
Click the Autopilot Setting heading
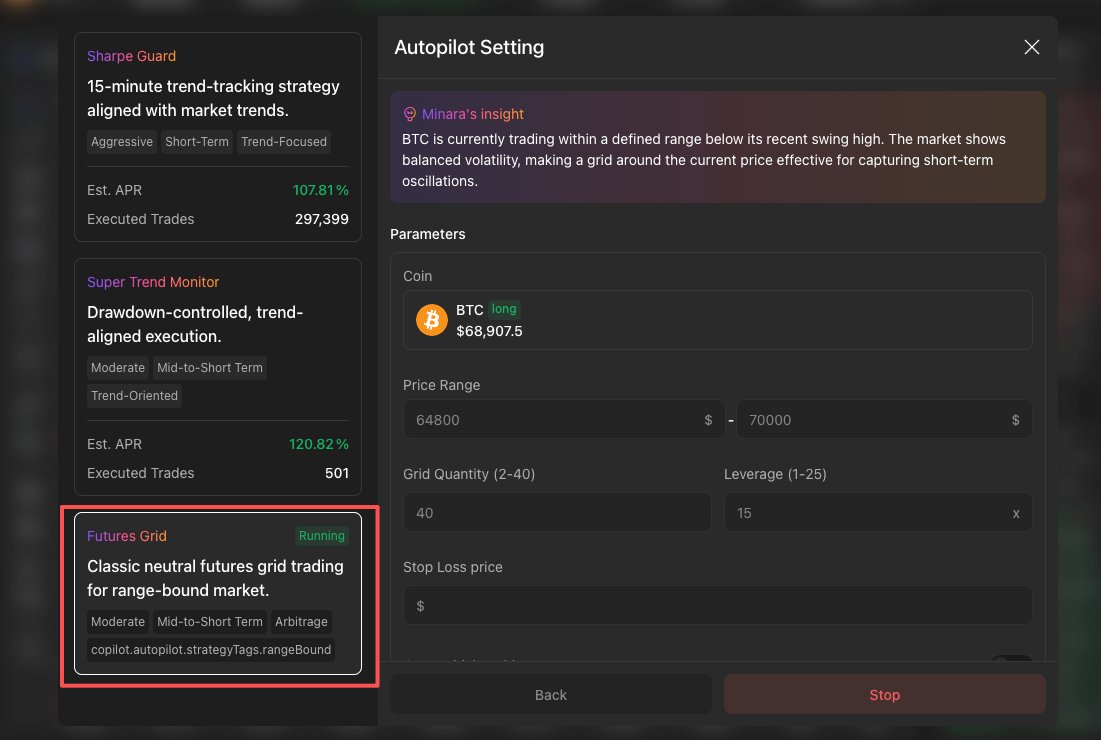(469, 47)
